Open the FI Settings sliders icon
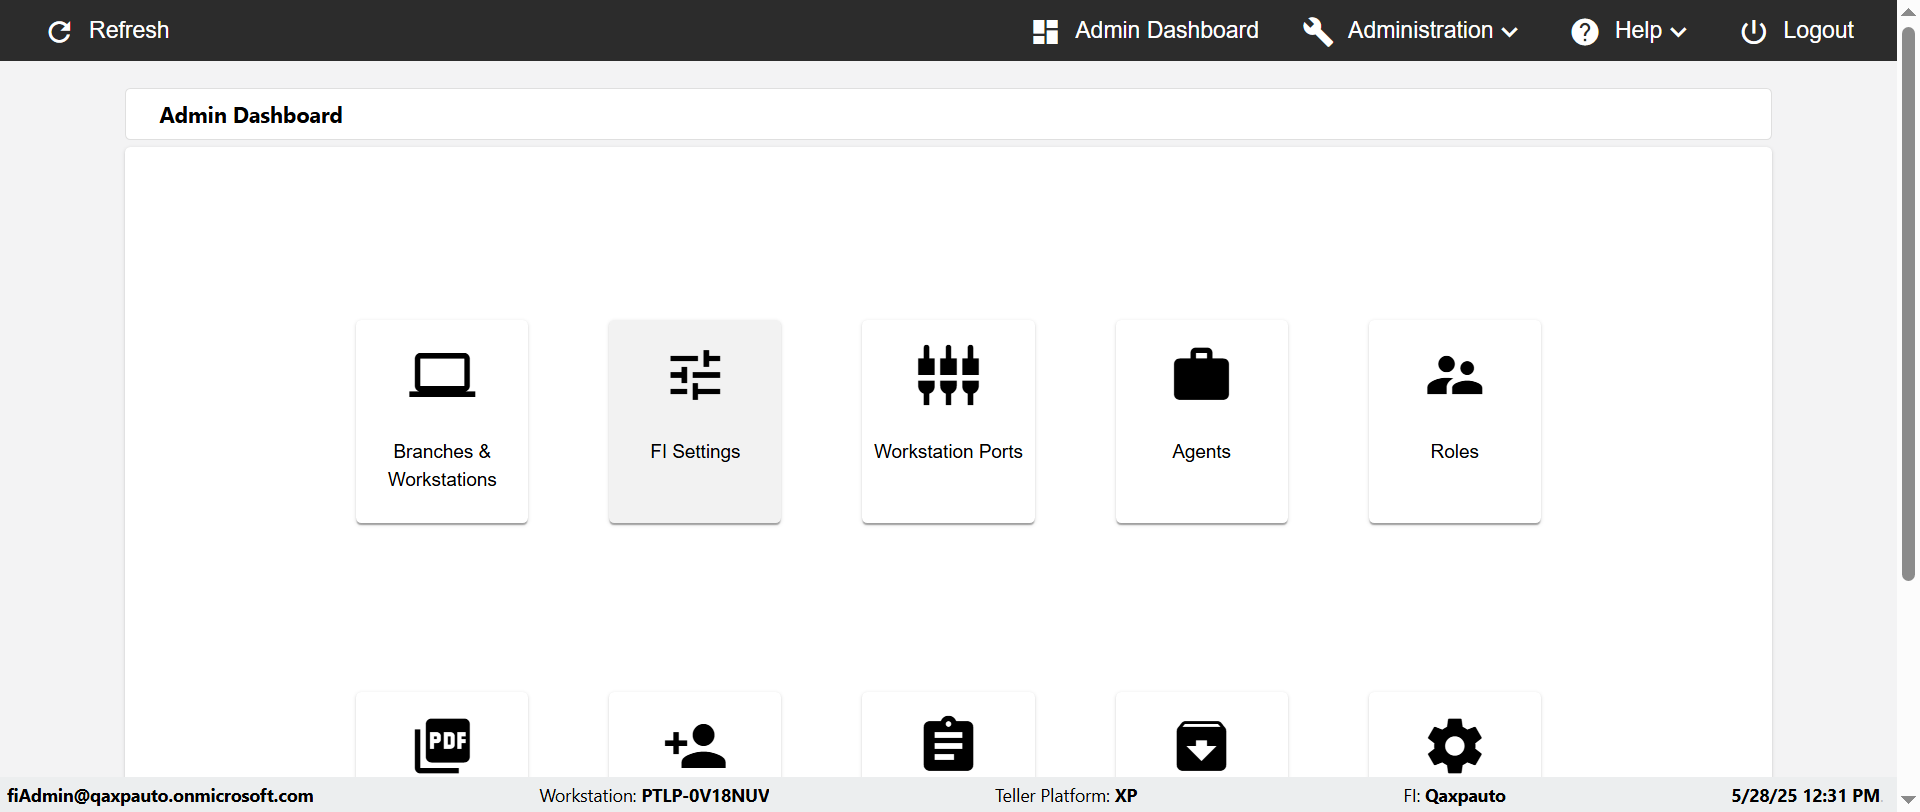Viewport: 1920px width, 812px height. pyautogui.click(x=695, y=375)
